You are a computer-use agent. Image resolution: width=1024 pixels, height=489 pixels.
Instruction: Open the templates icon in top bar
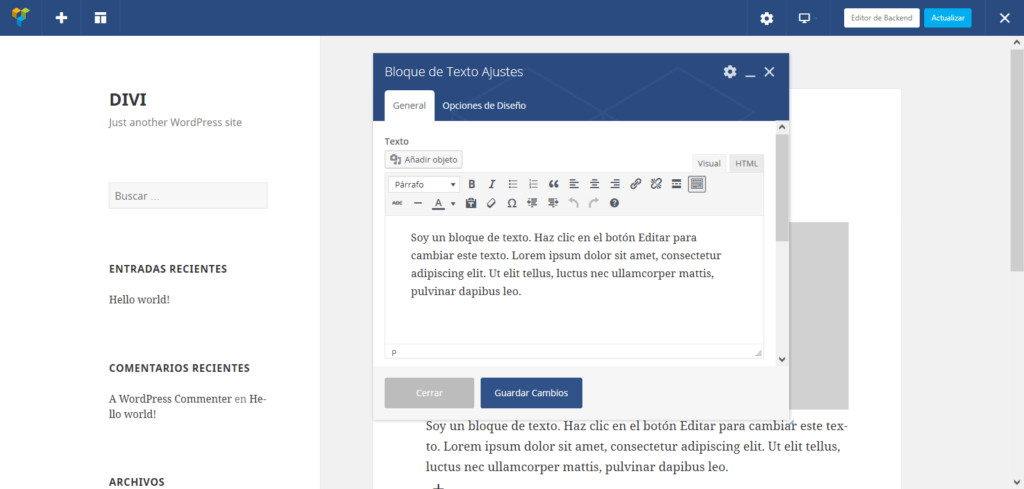pos(100,18)
